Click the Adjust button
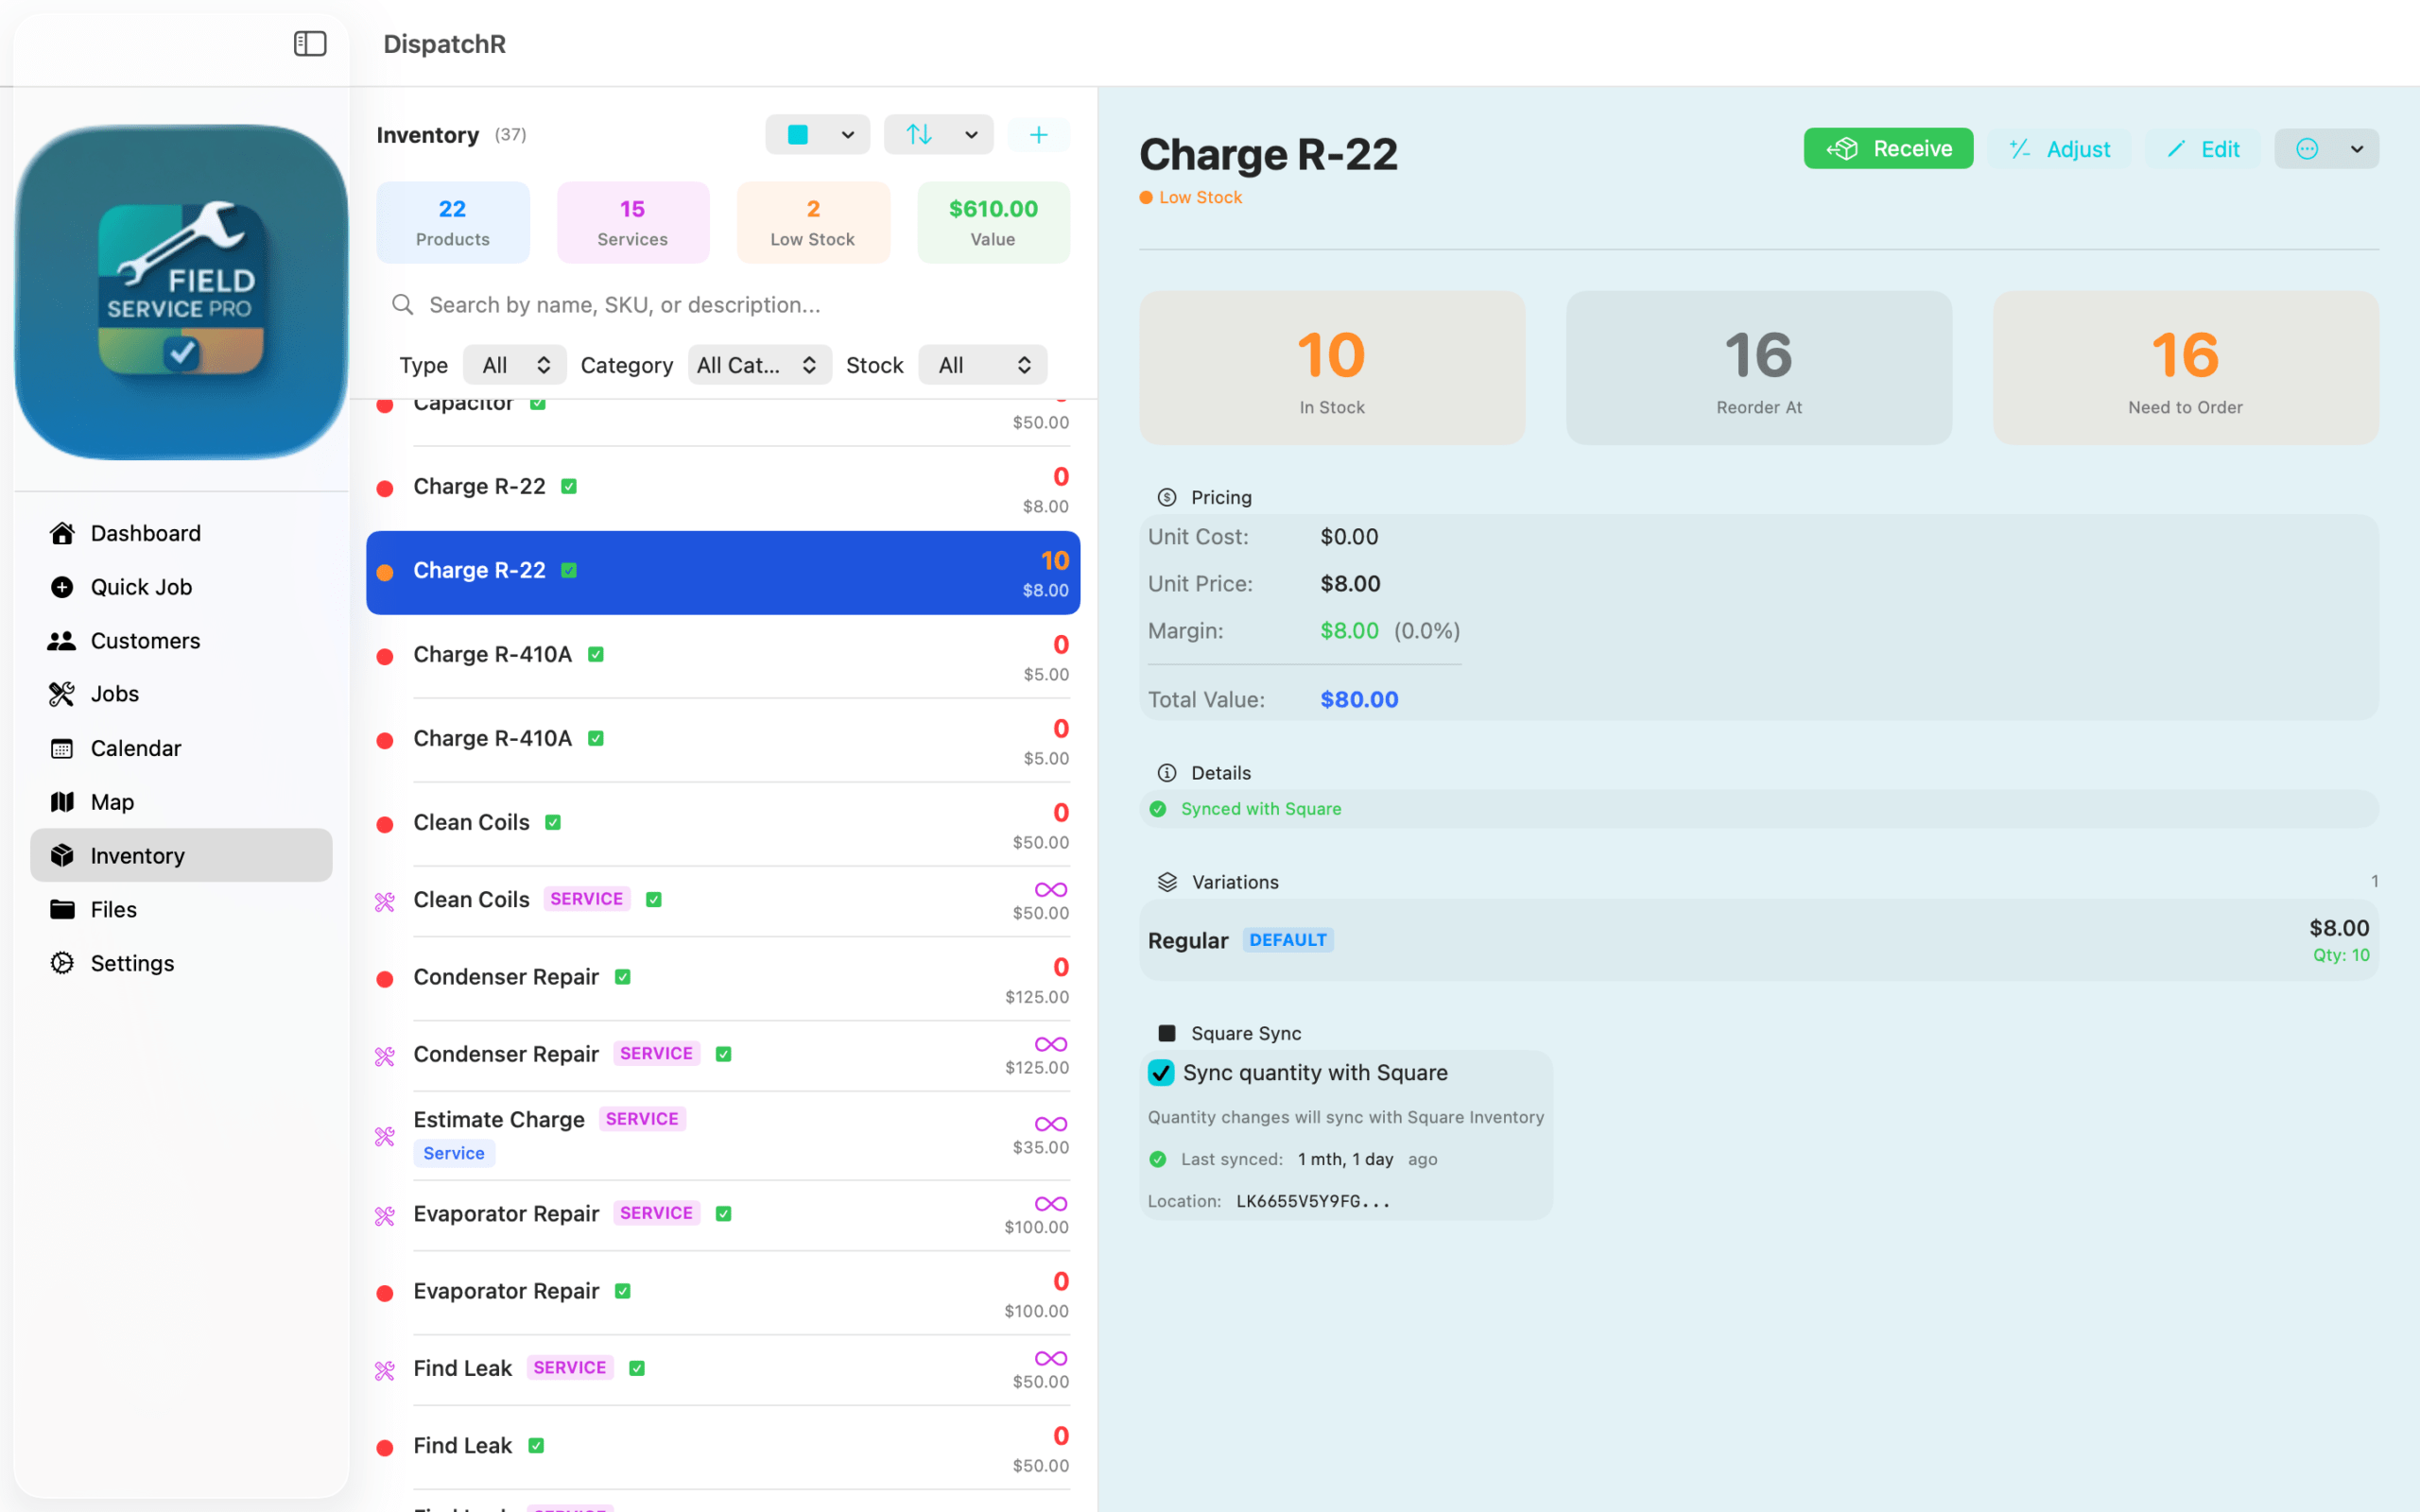Image resolution: width=2420 pixels, height=1512 pixels. coord(2060,149)
